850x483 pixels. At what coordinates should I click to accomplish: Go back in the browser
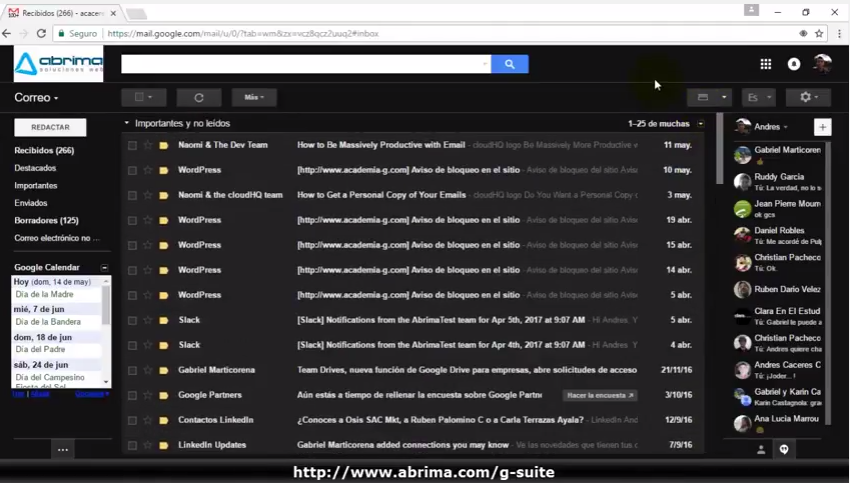7,34
